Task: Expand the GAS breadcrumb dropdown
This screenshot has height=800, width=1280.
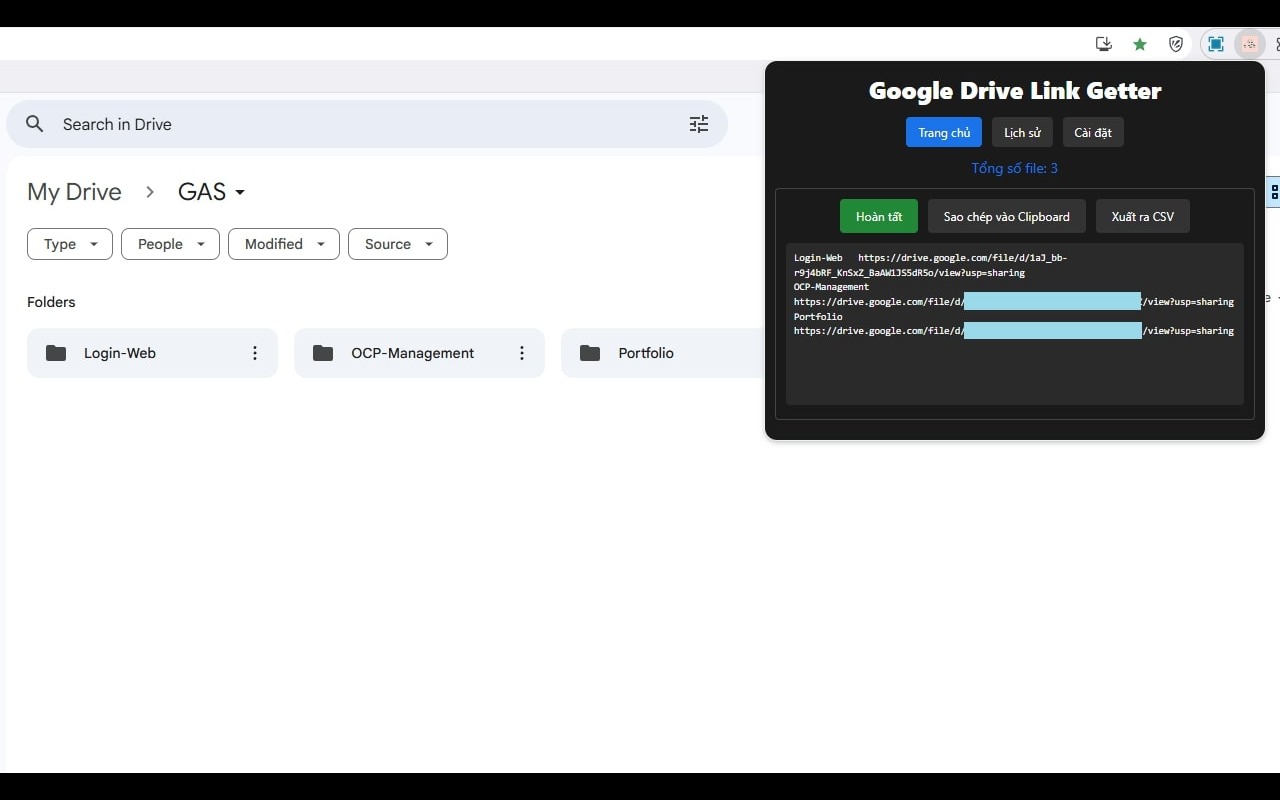Action: [x=238, y=191]
